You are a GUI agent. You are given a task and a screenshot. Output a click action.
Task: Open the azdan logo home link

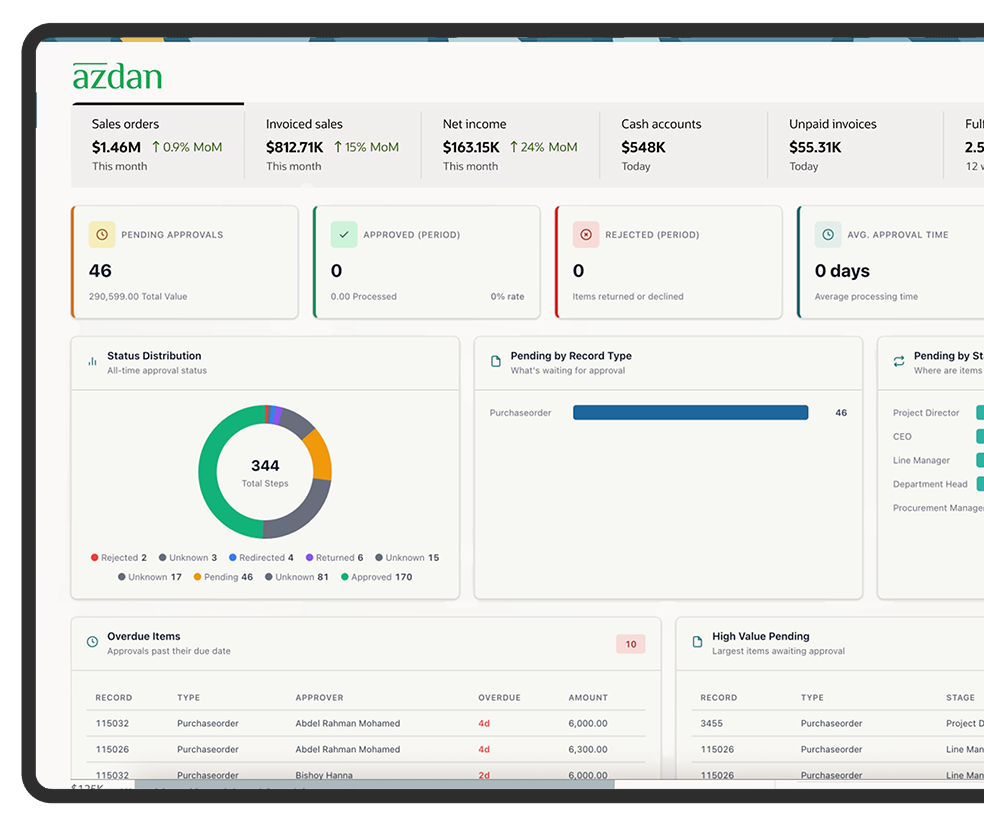point(117,77)
